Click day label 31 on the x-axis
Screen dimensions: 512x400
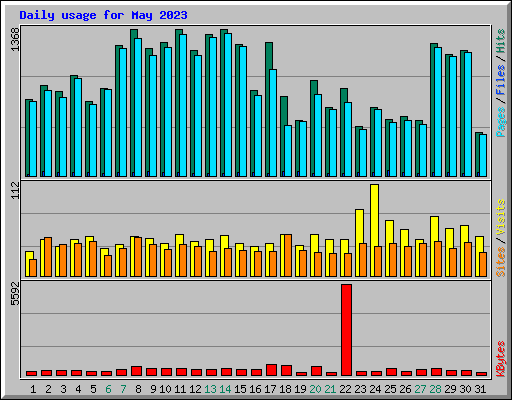pyautogui.click(x=480, y=389)
